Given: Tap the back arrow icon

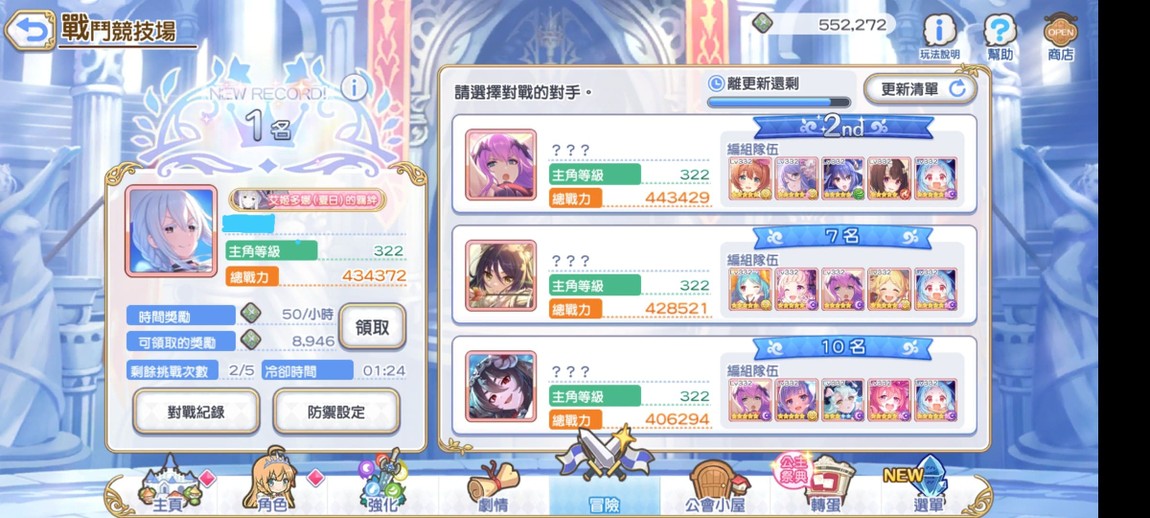Looking at the screenshot, I should click(29, 30).
